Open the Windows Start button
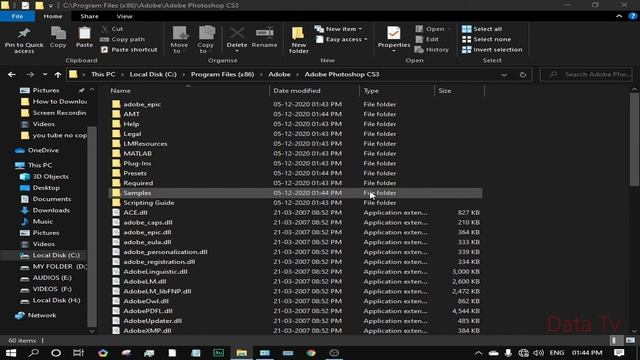This screenshot has height=360, width=640. (x=11, y=353)
